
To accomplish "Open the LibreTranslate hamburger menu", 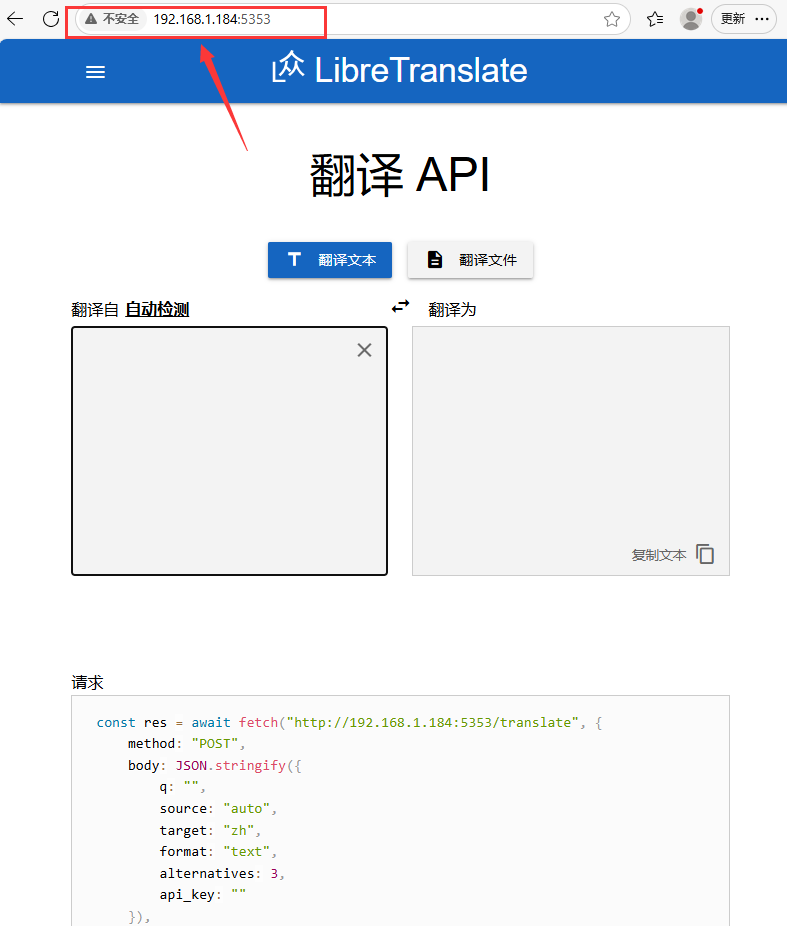I will coord(96,72).
